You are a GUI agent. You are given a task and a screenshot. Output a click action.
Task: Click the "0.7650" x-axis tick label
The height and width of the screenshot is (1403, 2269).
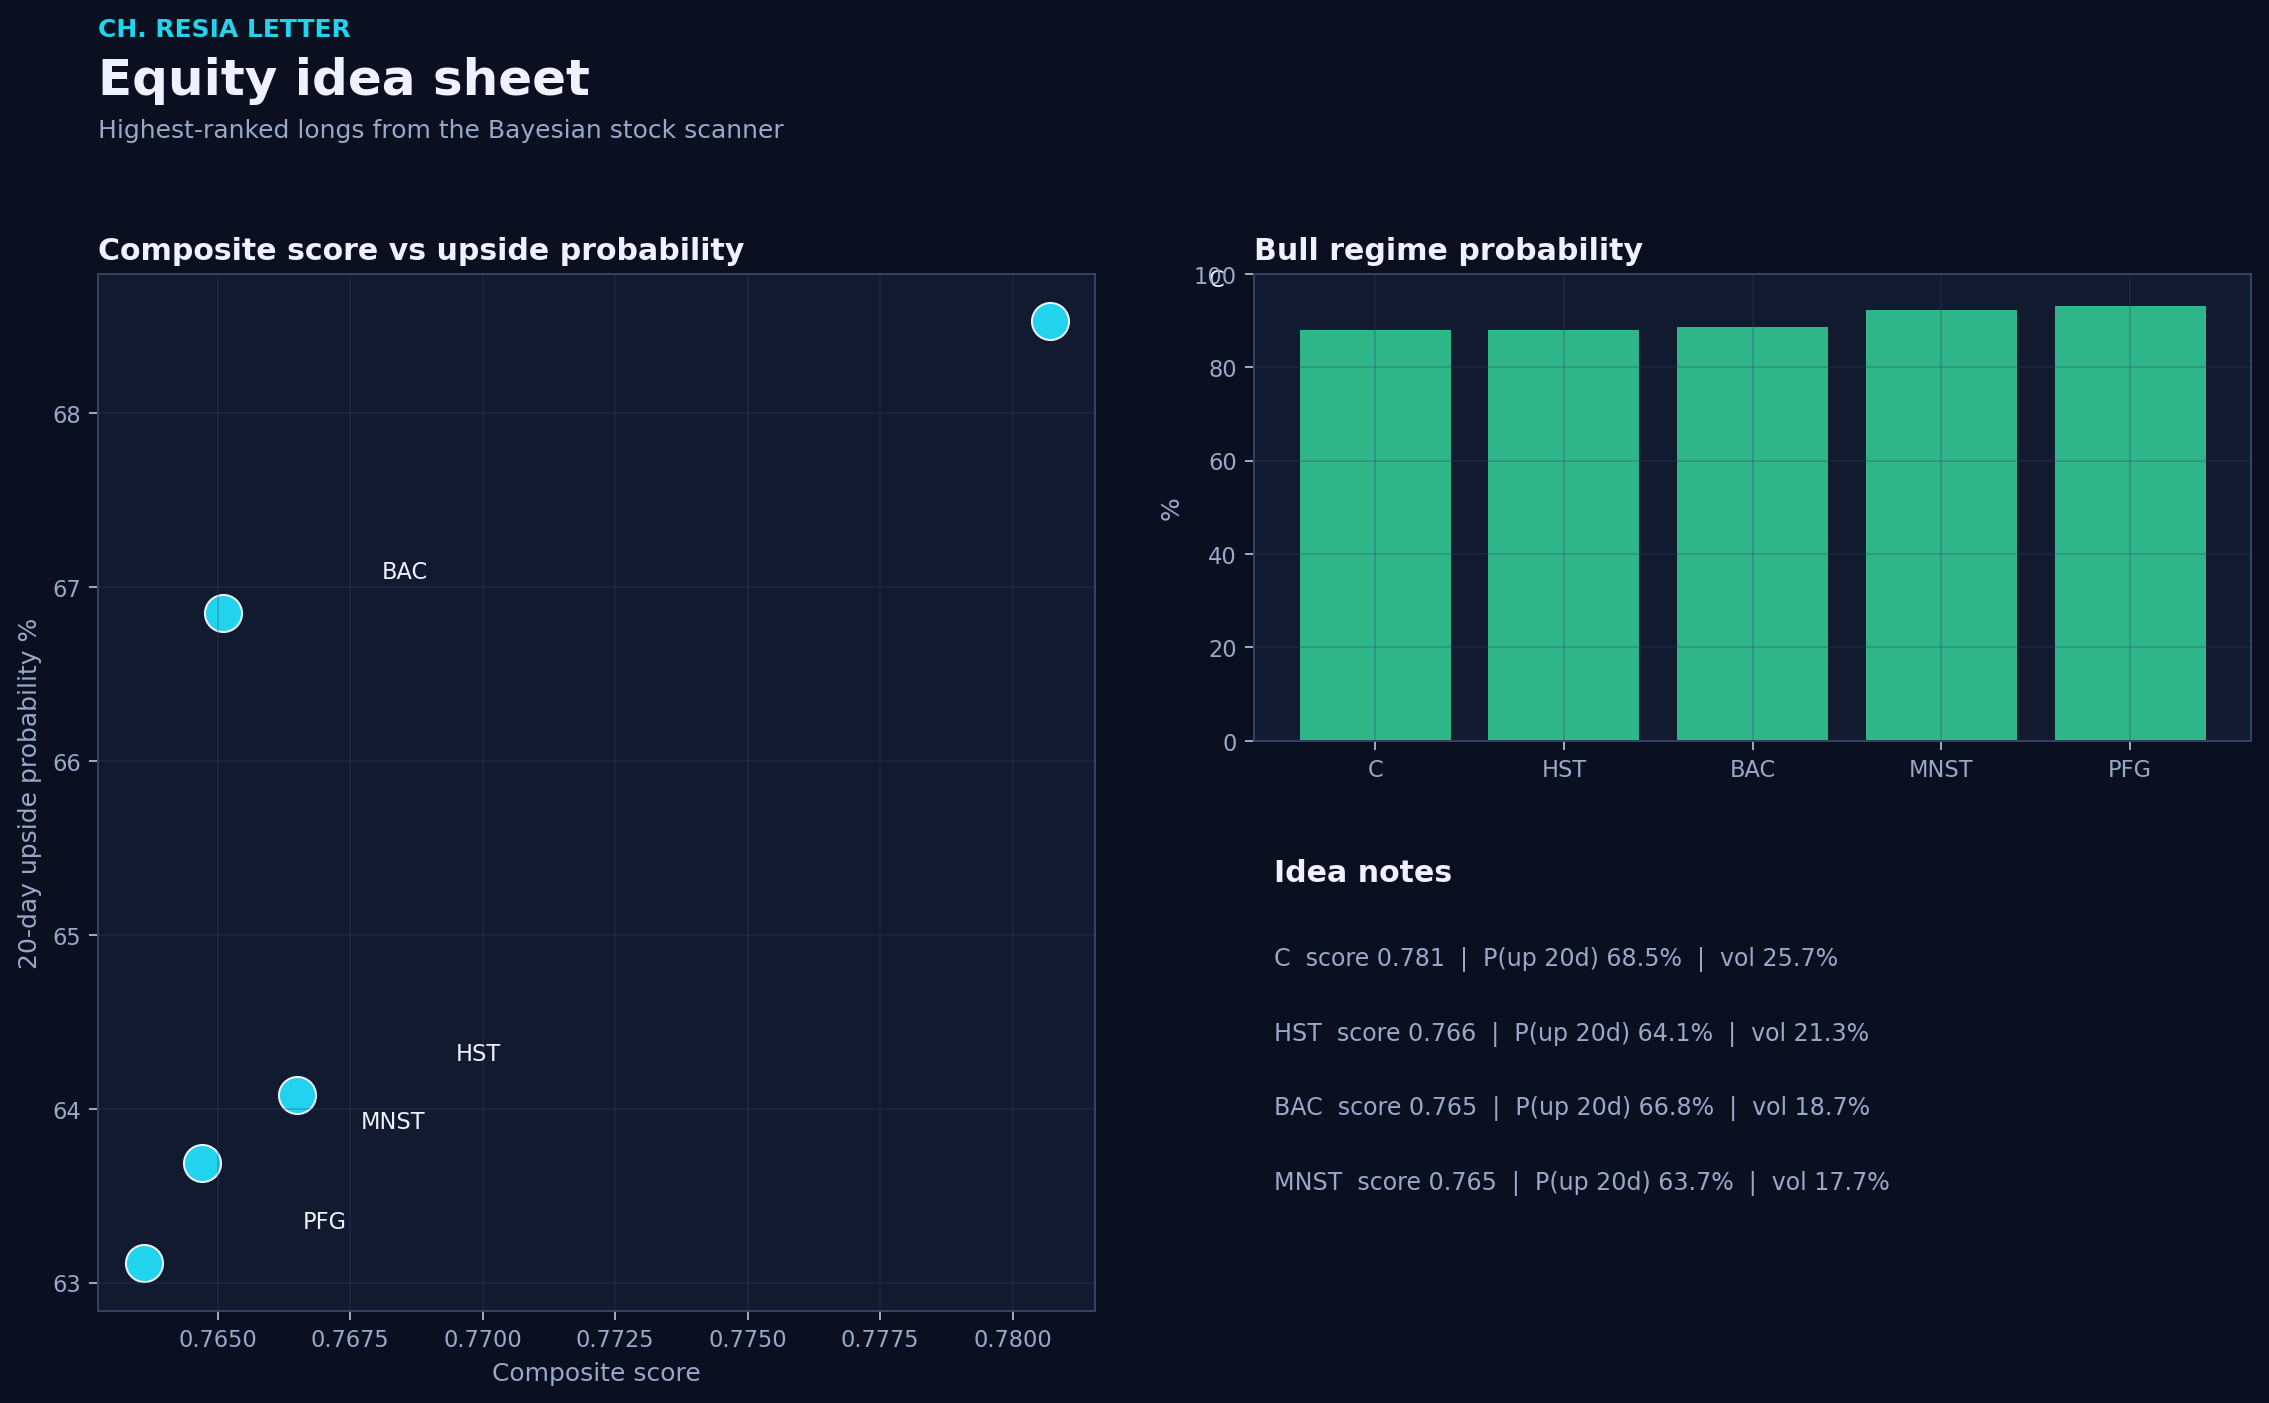coord(218,1340)
